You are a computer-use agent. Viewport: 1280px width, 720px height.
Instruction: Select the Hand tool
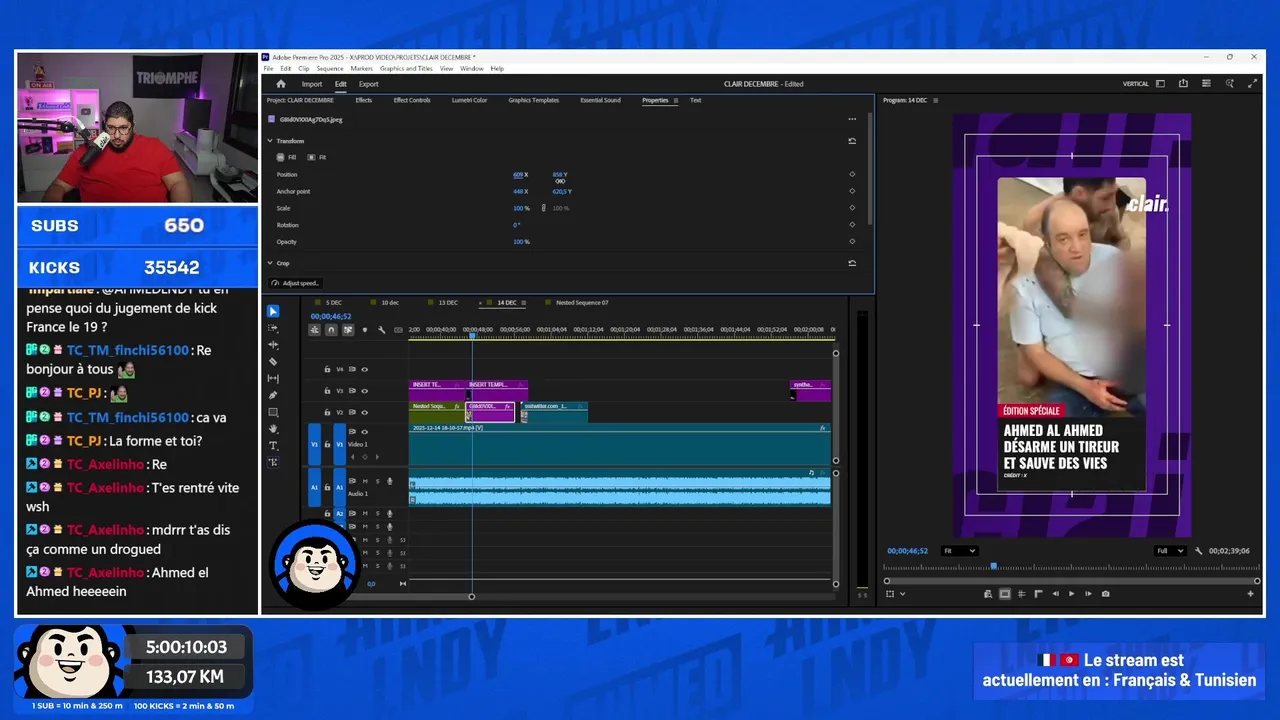click(273, 429)
